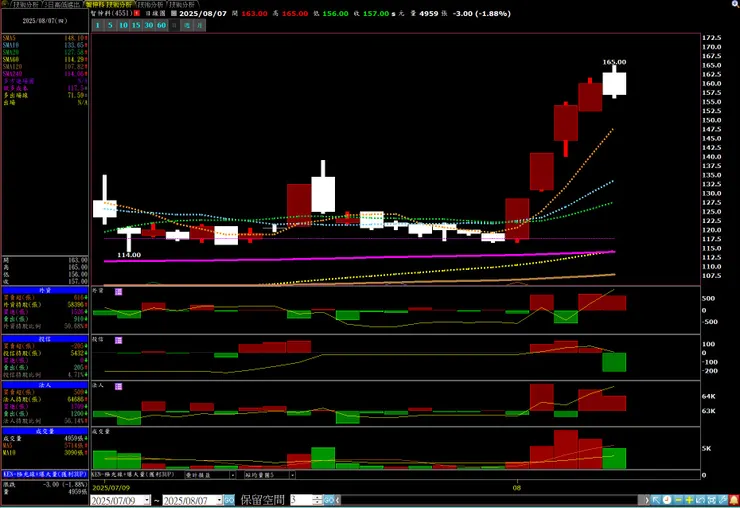Click the SMA120 legend entry
The height and width of the screenshot is (508, 740).
point(45,67)
